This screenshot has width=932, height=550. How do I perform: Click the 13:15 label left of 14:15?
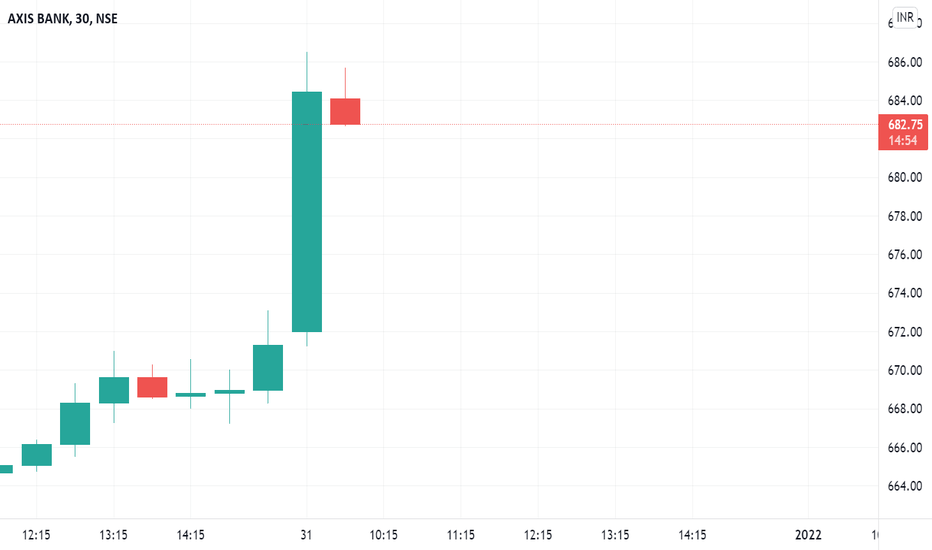coord(113,535)
